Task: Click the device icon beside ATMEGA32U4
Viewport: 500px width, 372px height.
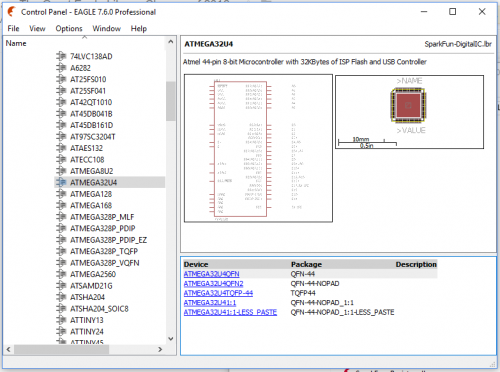Action: [61, 182]
